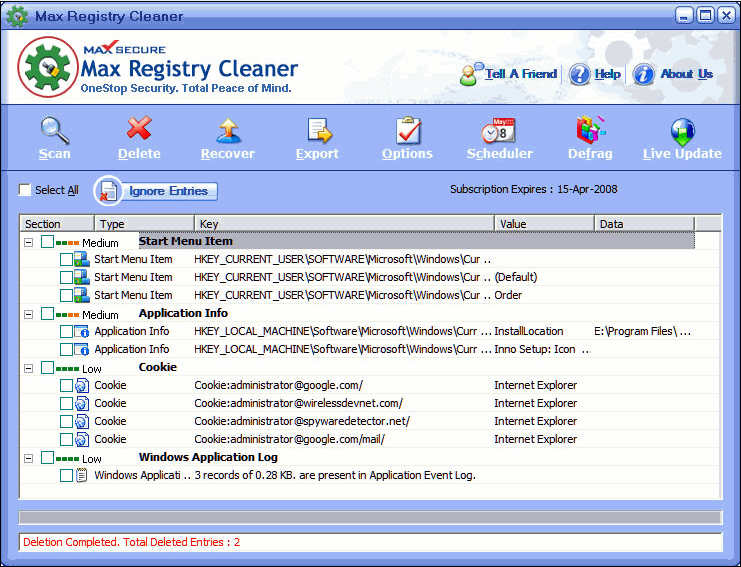Click icon of the Start Menu Item Order row
Viewport: 741px width, 567px height.
coord(81,295)
